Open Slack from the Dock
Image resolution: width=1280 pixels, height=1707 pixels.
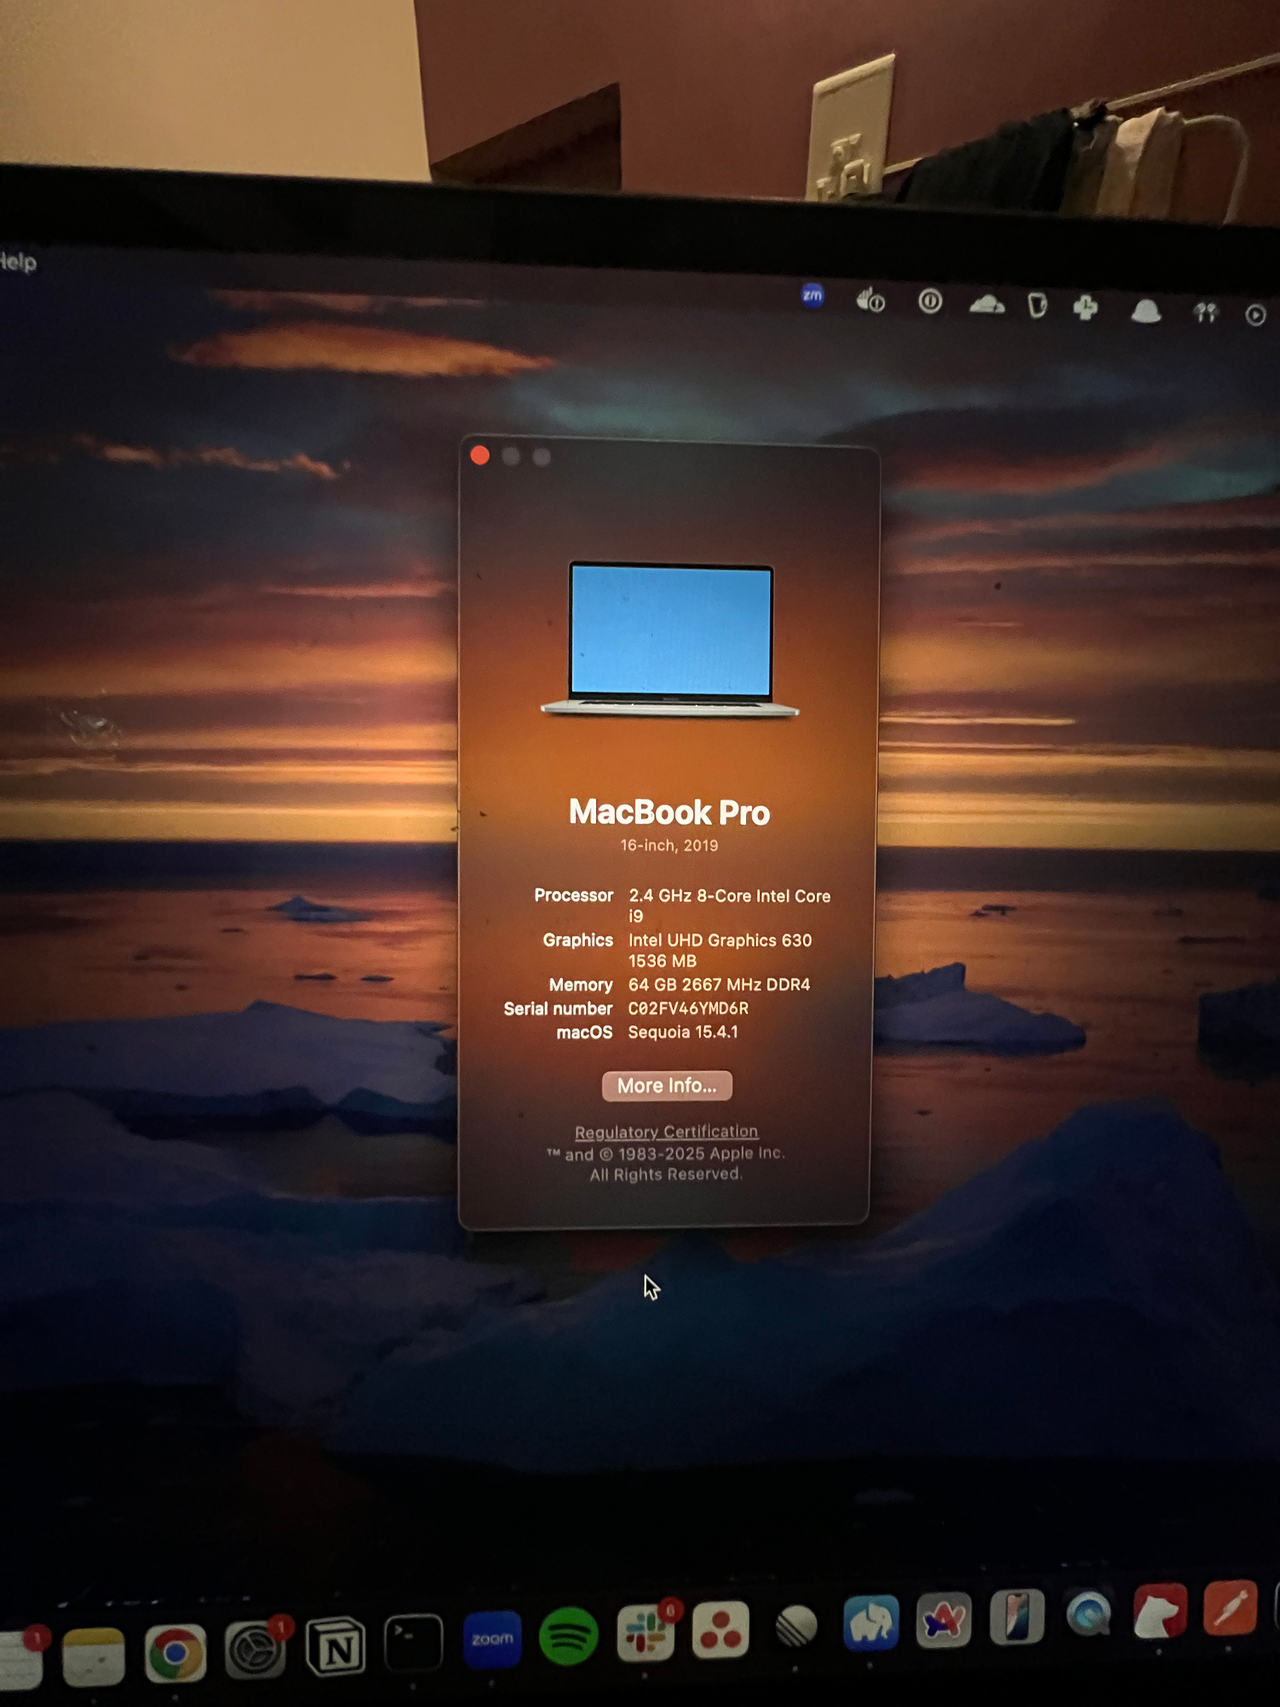point(645,1632)
